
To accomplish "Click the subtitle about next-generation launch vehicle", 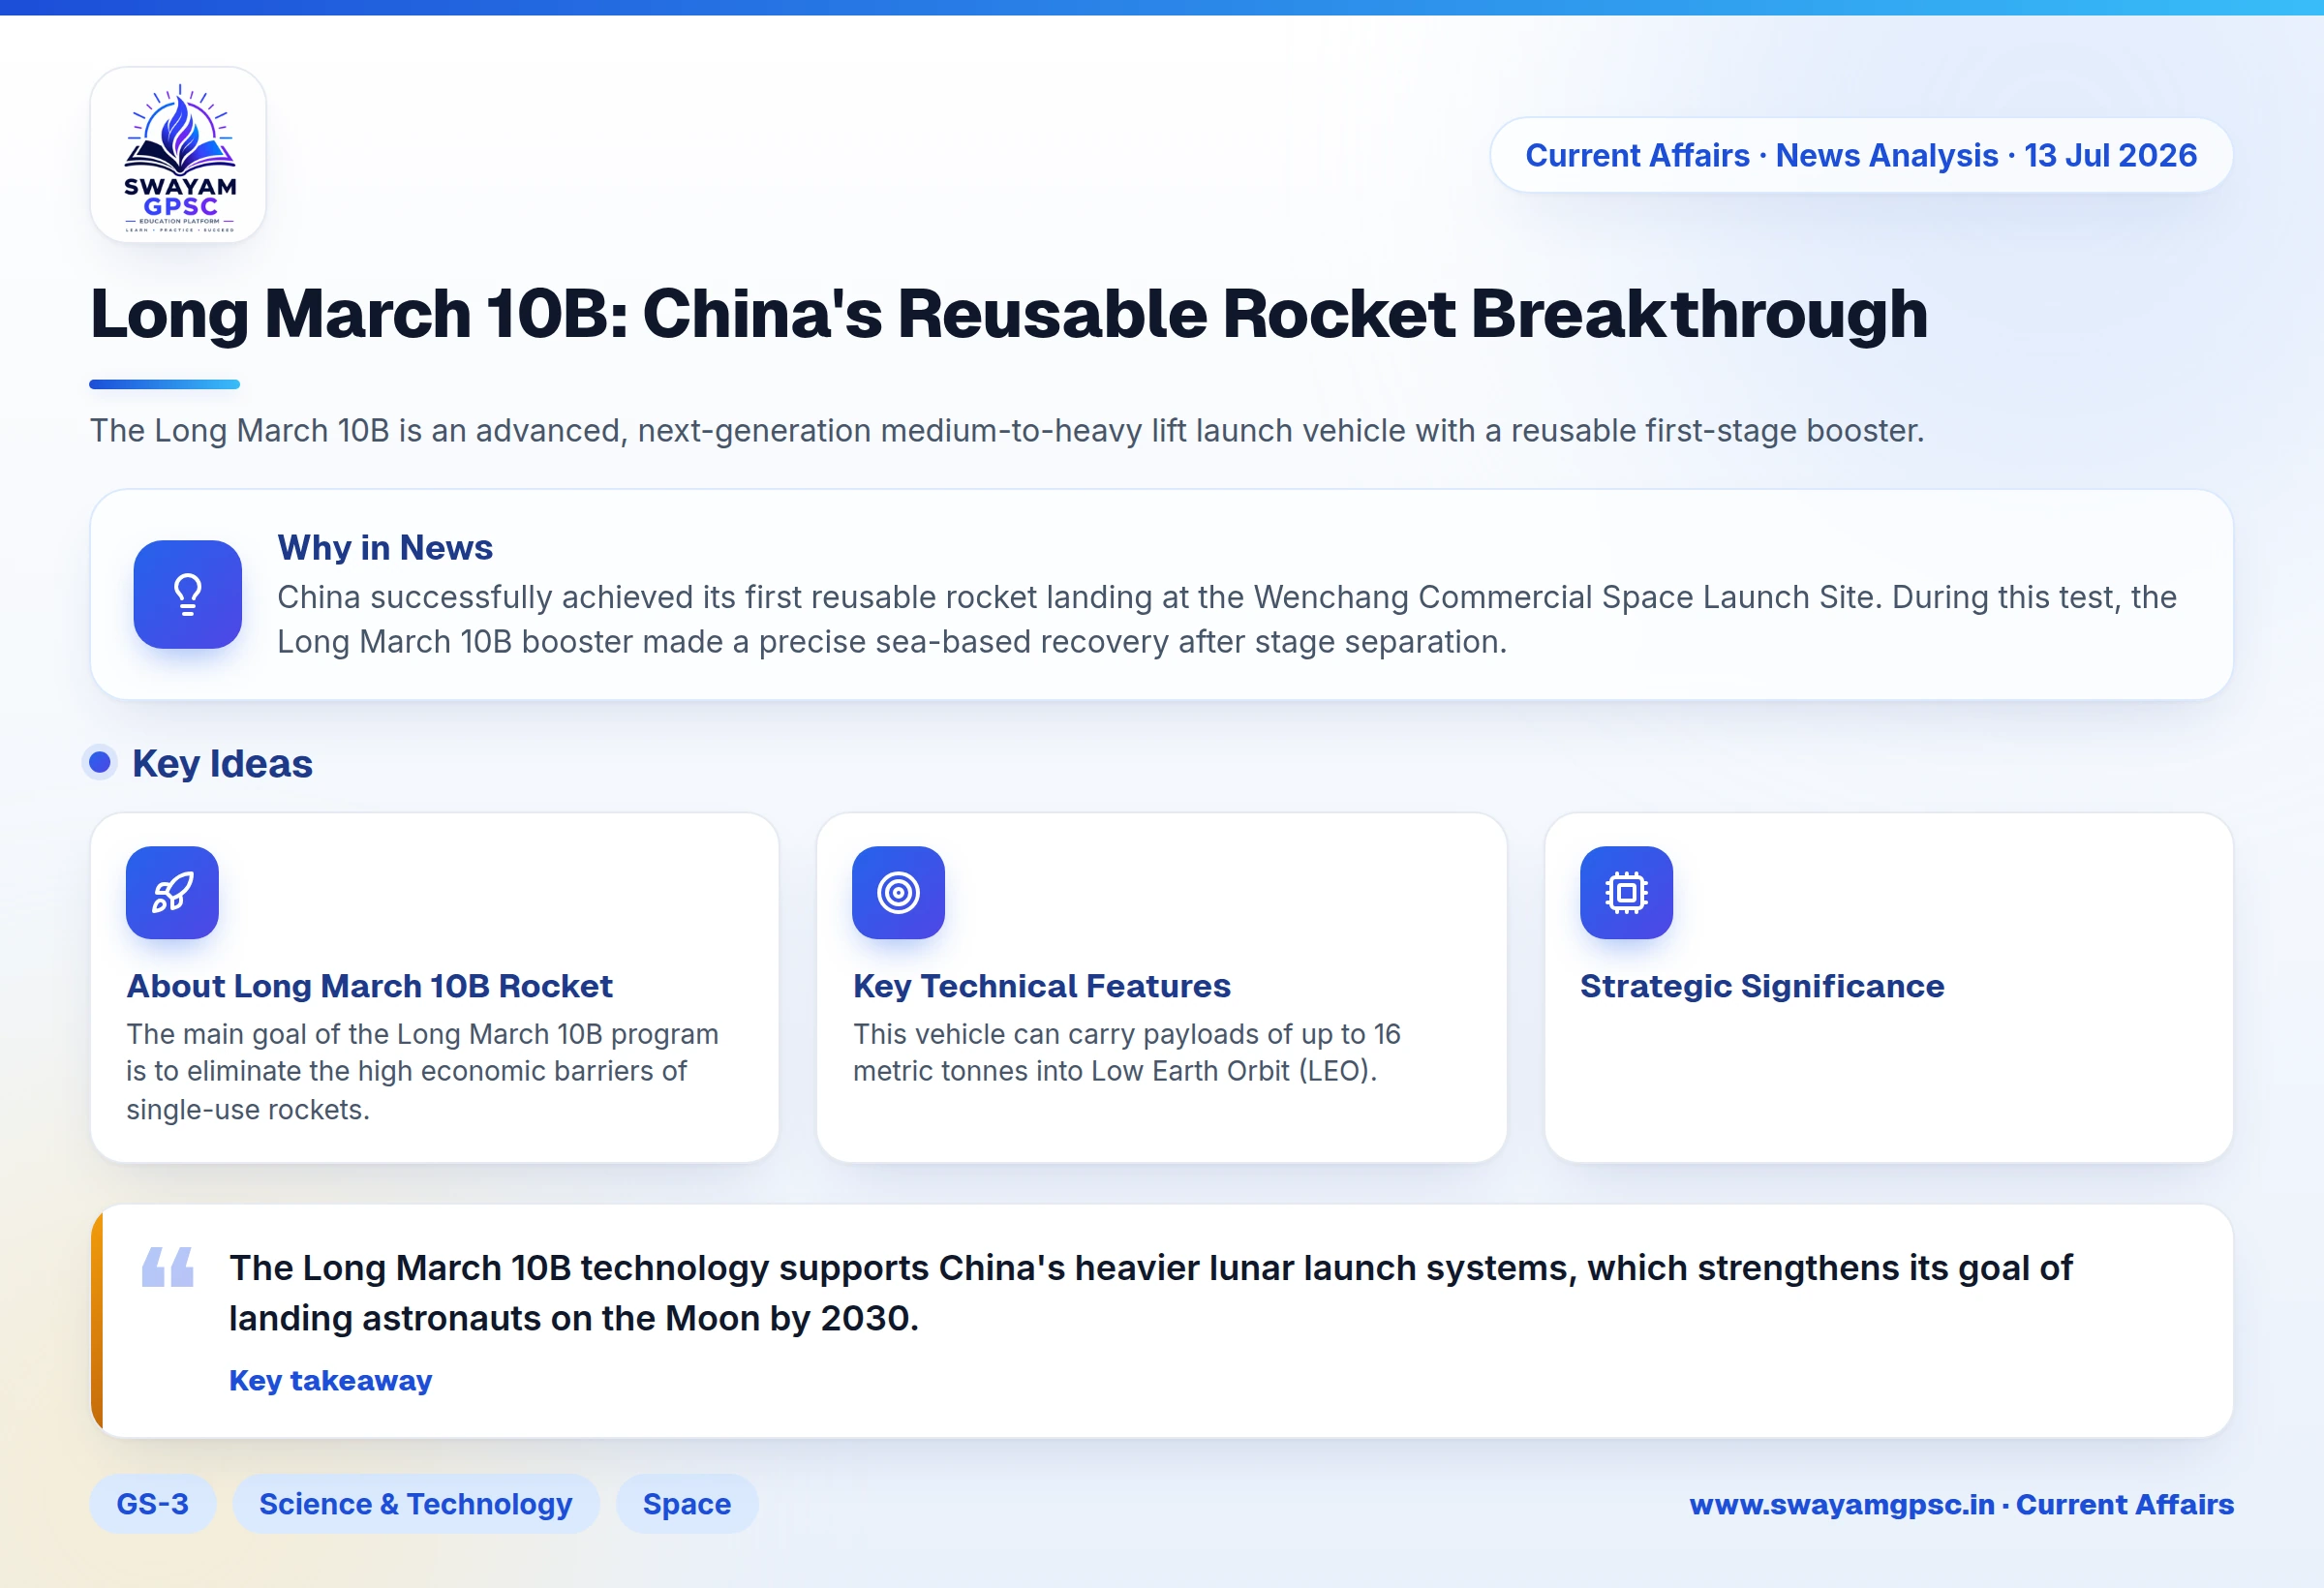I will (1007, 431).
